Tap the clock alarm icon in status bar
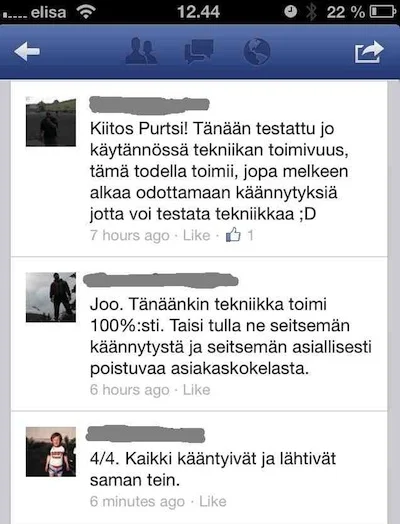The height and width of the screenshot is (524, 400). click(290, 12)
